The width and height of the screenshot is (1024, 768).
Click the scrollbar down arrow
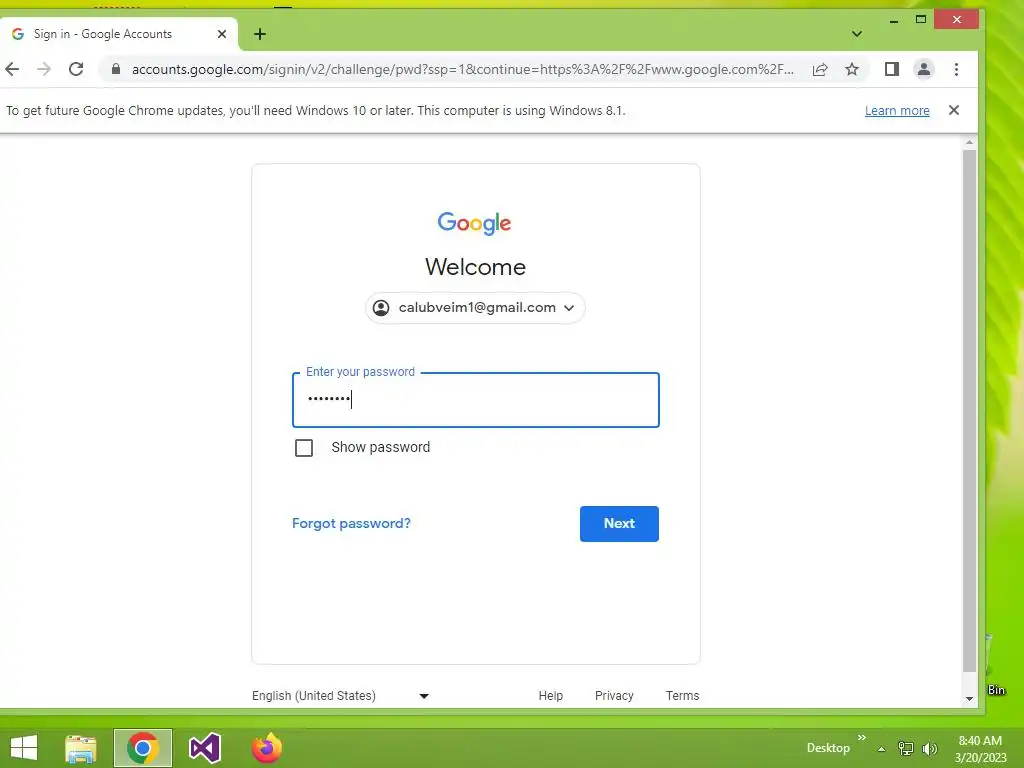[x=969, y=698]
